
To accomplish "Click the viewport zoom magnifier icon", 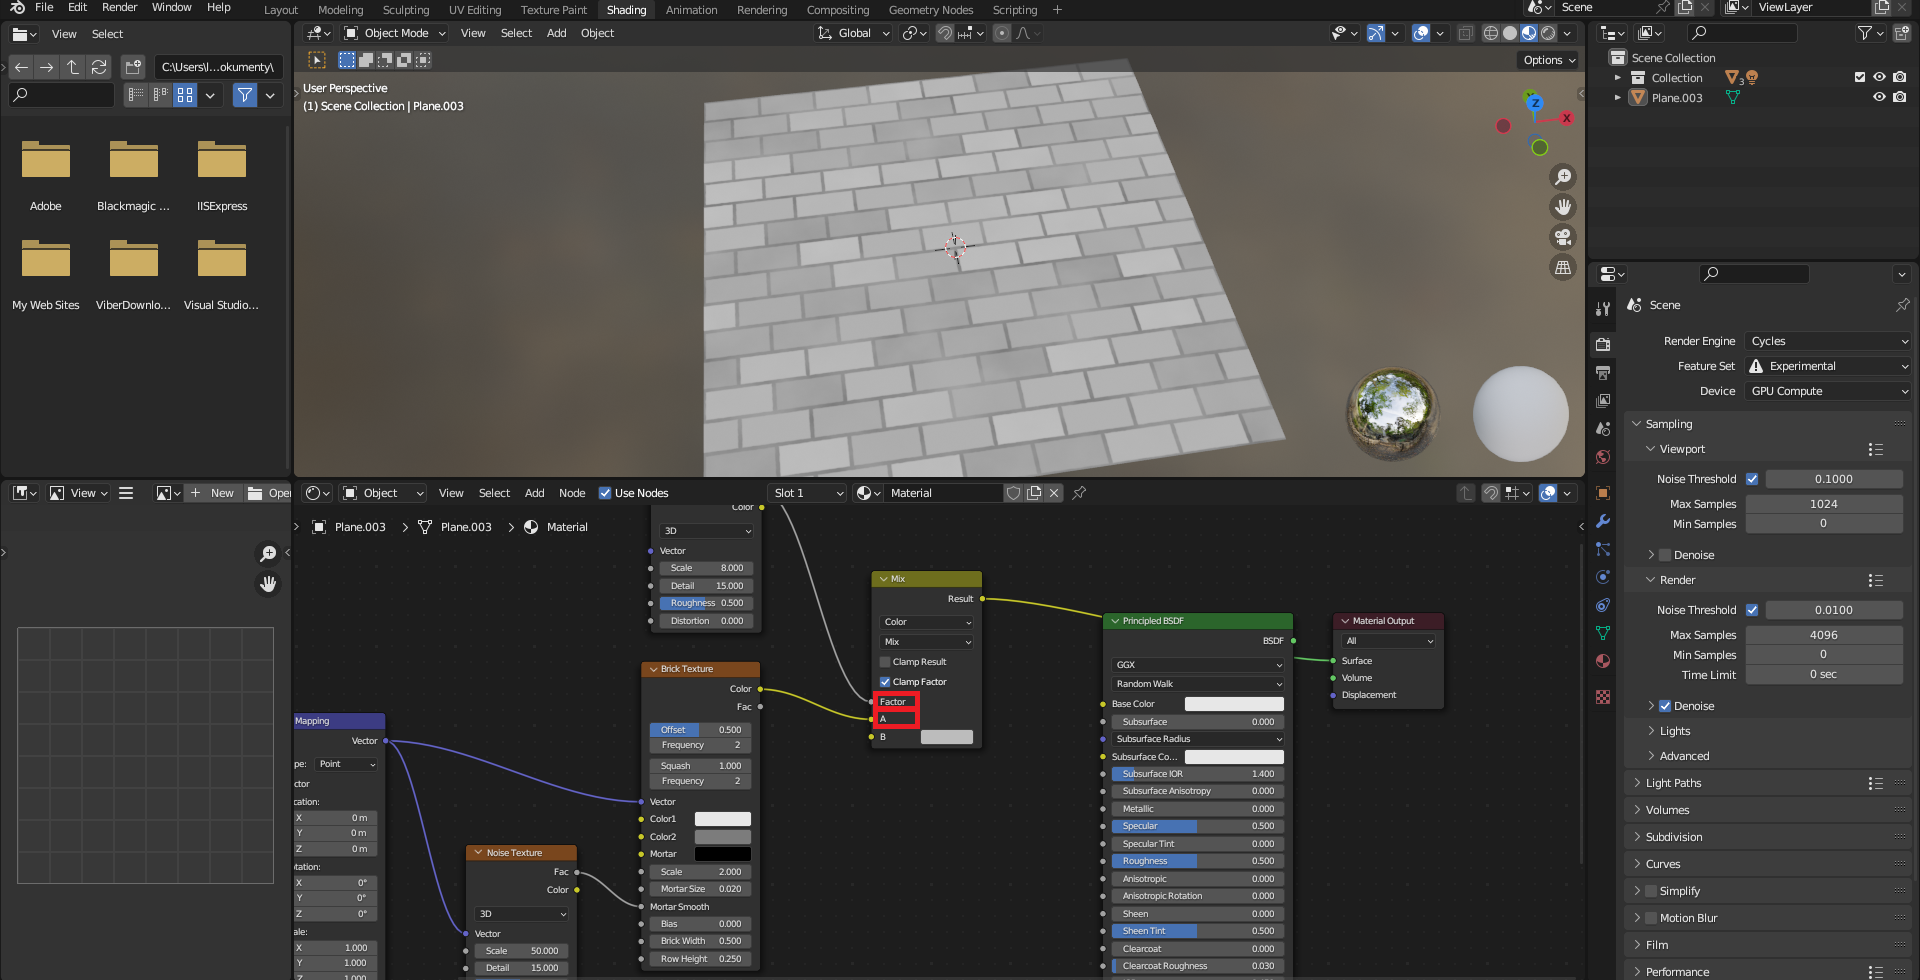I will tap(1562, 177).
